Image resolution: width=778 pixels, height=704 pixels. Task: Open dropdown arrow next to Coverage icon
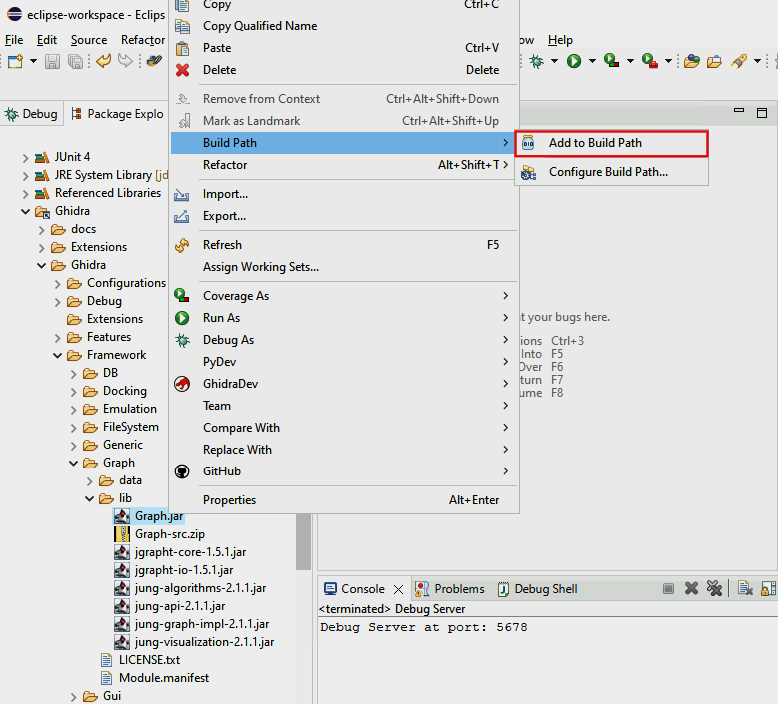(x=630, y=61)
